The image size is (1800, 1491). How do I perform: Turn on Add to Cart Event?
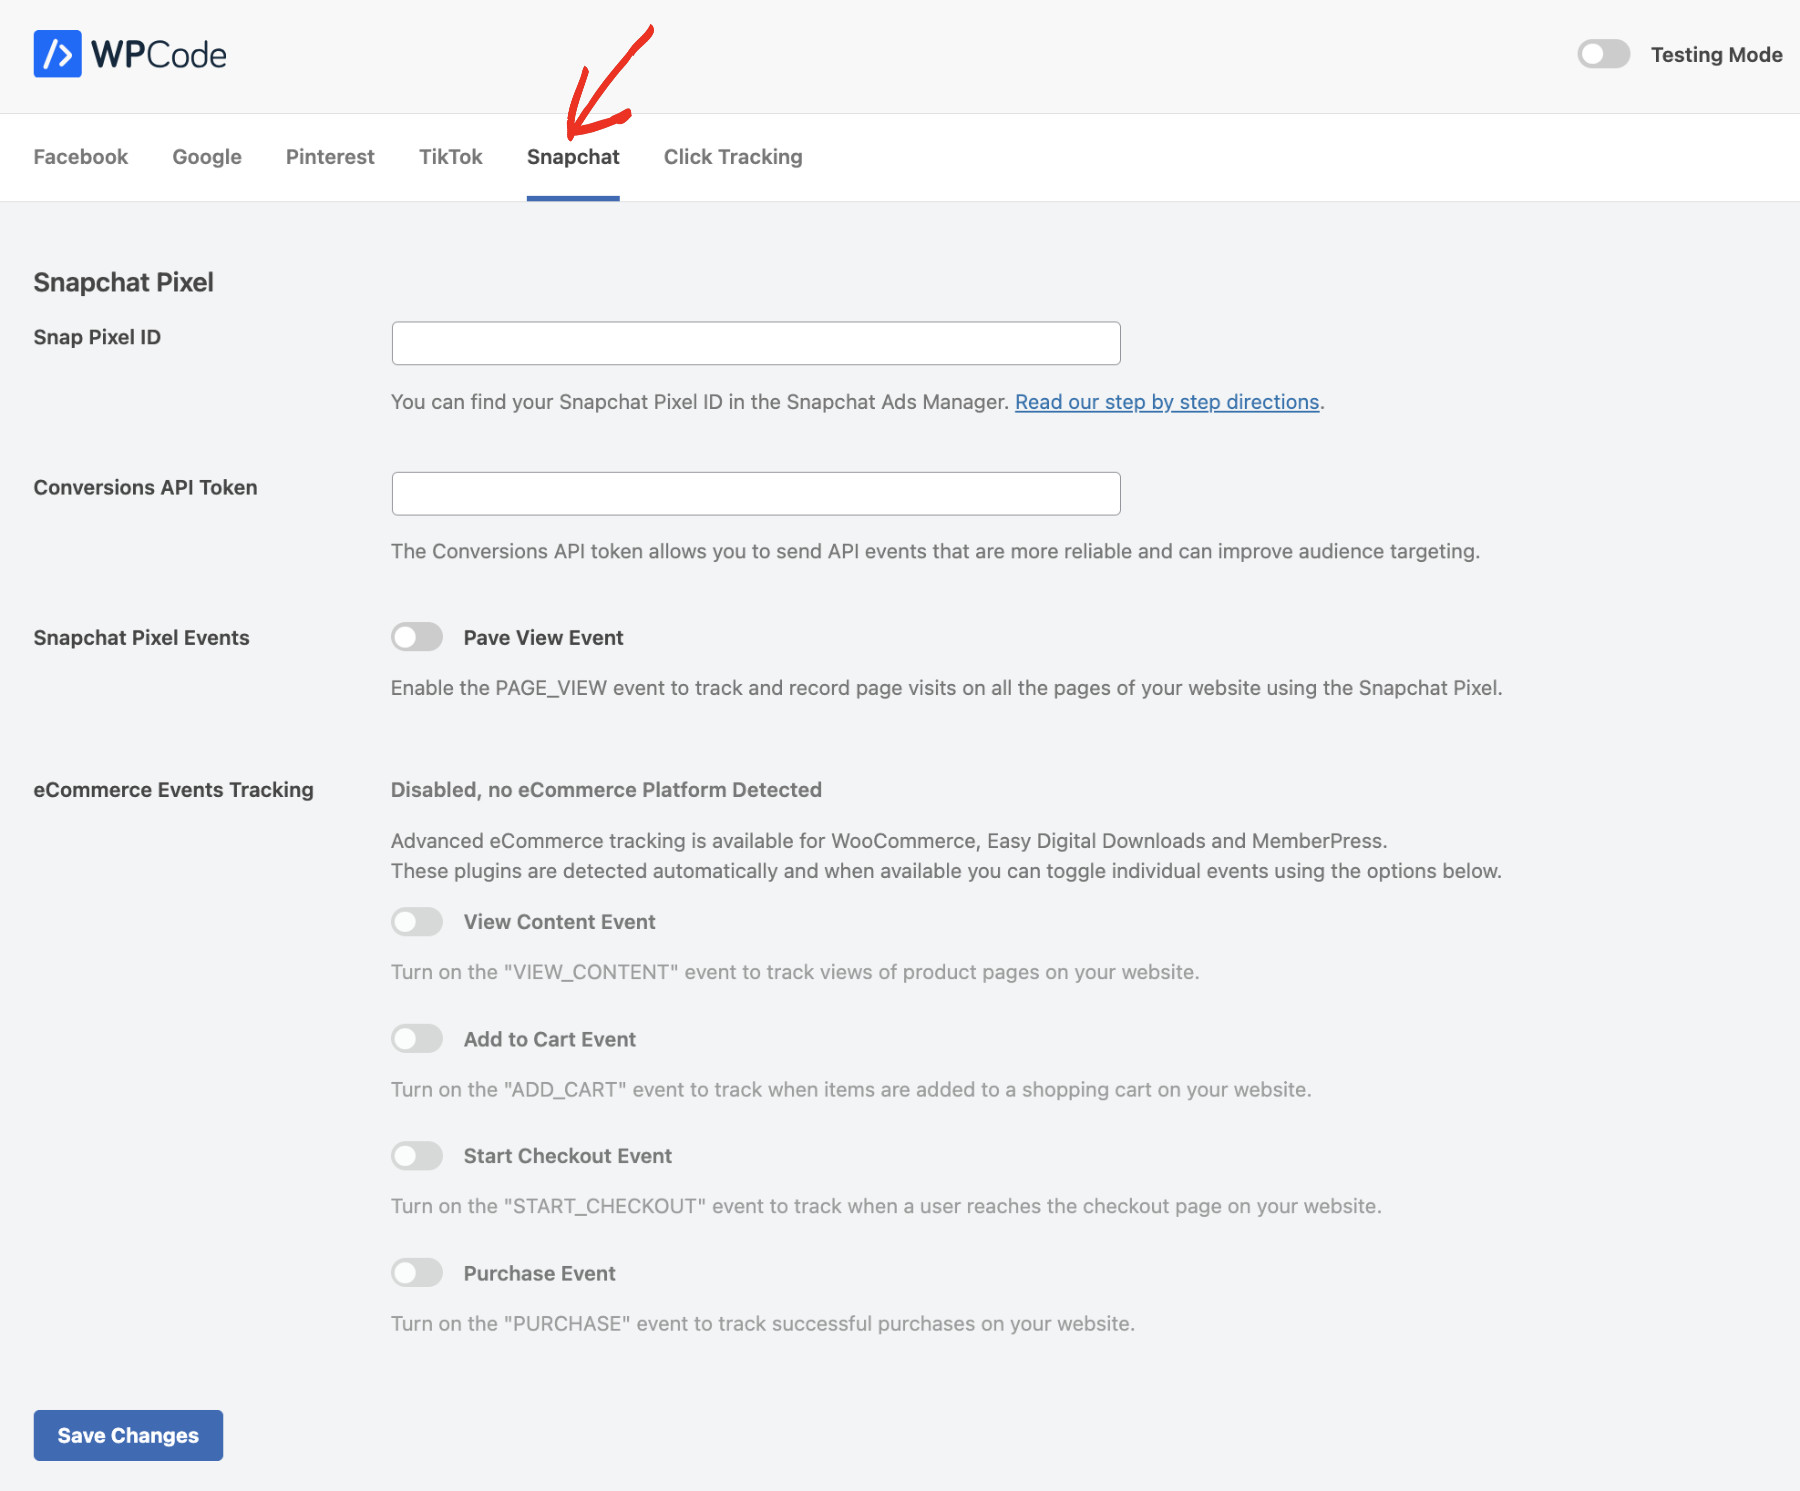417,1038
